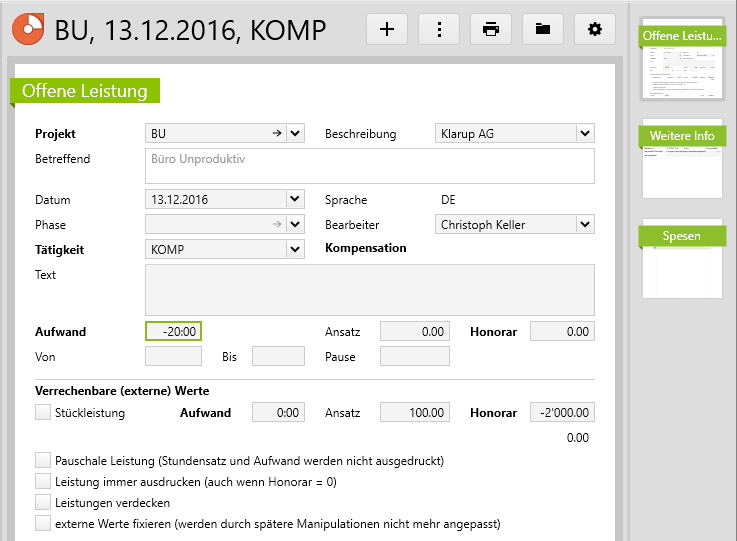Click the arrow icon in Phase field
The width and height of the screenshot is (737, 541).
[276, 224]
